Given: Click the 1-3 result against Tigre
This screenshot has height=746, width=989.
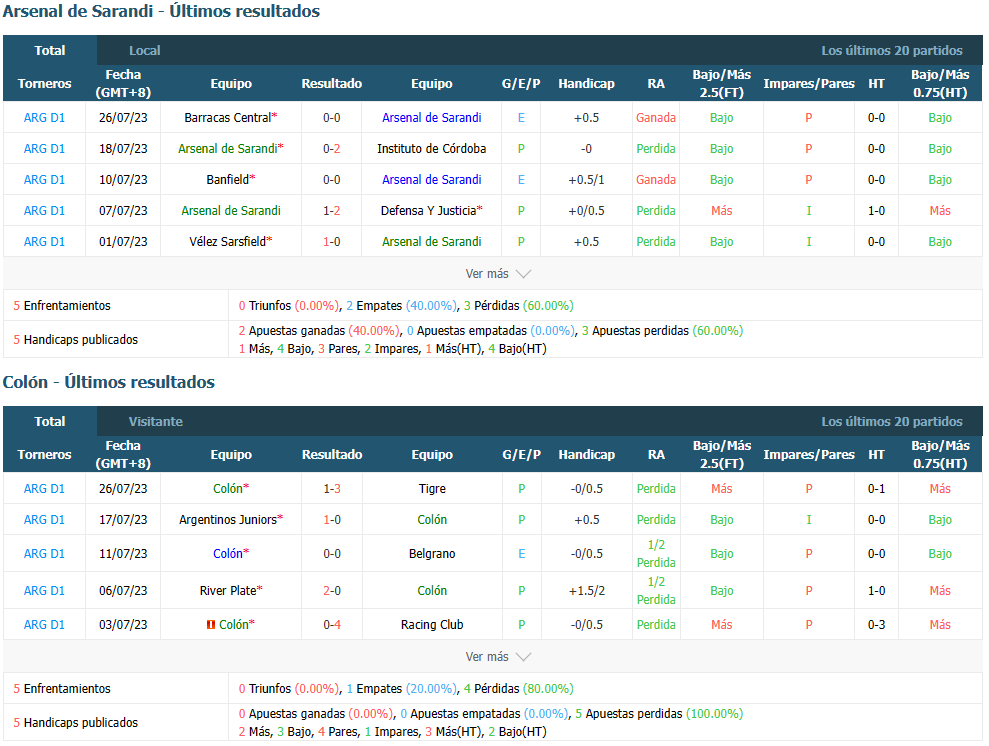Looking at the screenshot, I should (332, 489).
